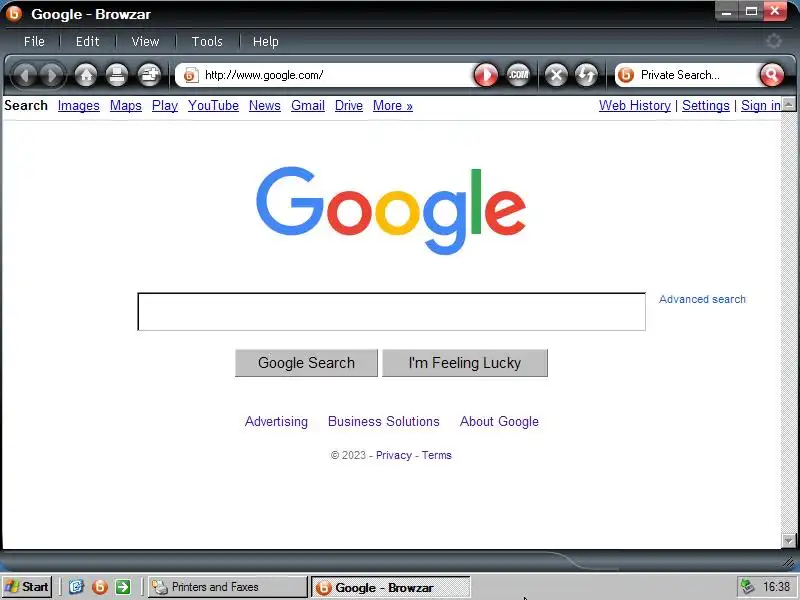Go back with the Back arrow button
The height and width of the screenshot is (600, 800).
point(23,76)
